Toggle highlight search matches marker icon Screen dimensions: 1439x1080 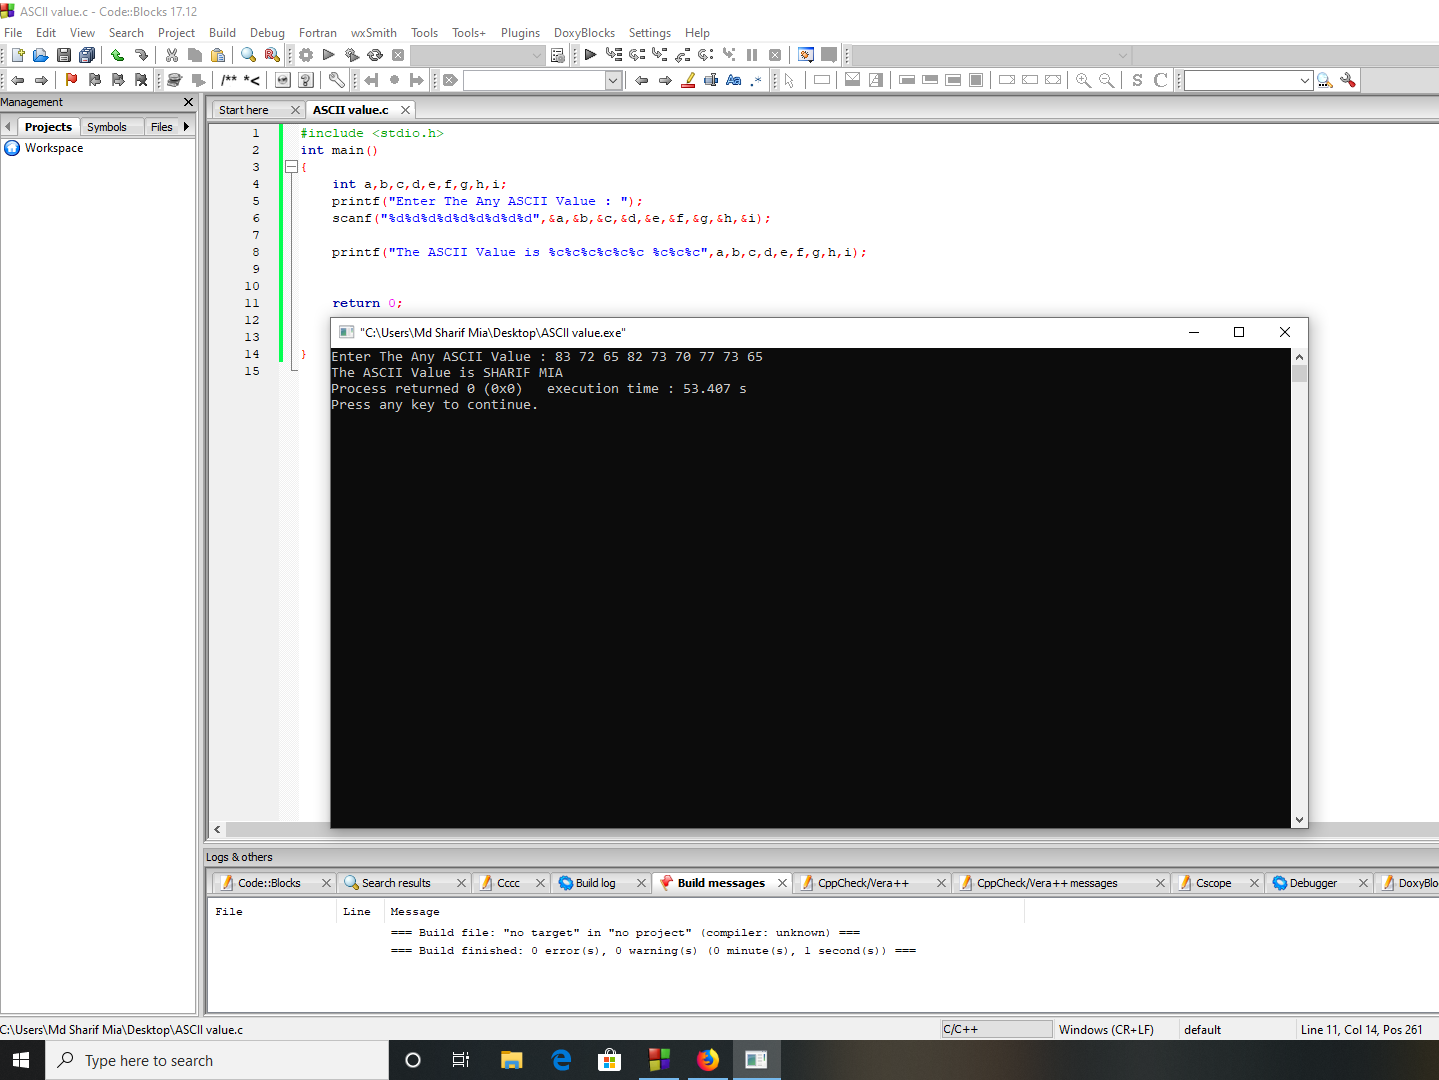[688, 80]
